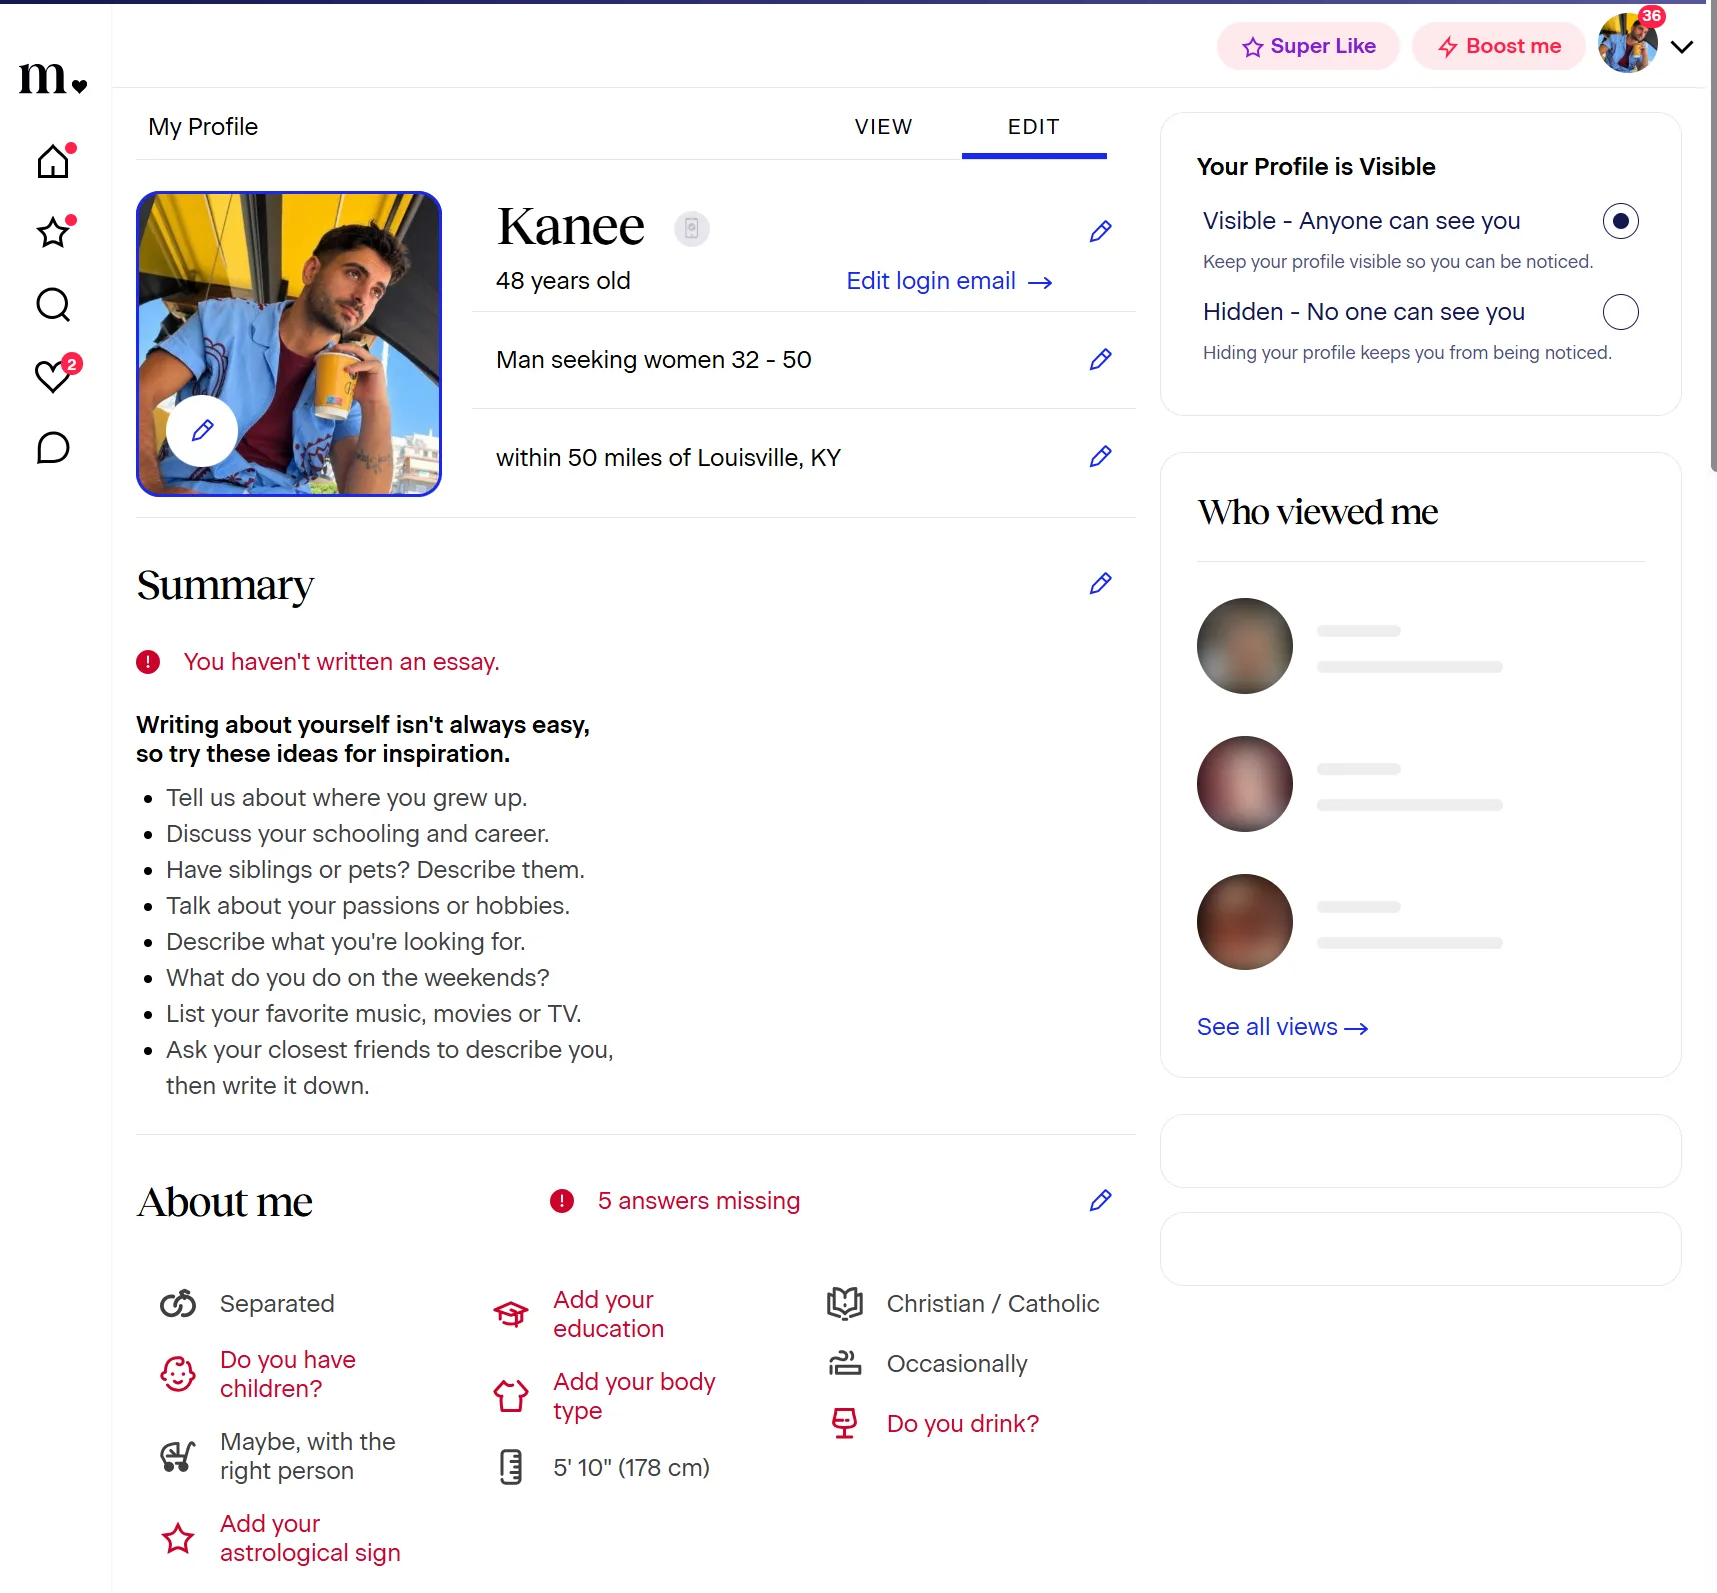Viewport: 1717px width, 1593px height.
Task: Click 'Add your astrological sign' prompt
Action: pyautogui.click(x=310, y=1538)
